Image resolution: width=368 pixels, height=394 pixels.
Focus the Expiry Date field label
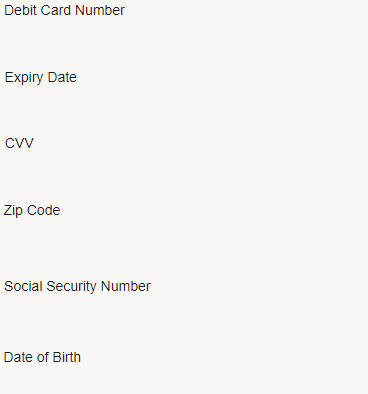pyautogui.click(x=41, y=78)
